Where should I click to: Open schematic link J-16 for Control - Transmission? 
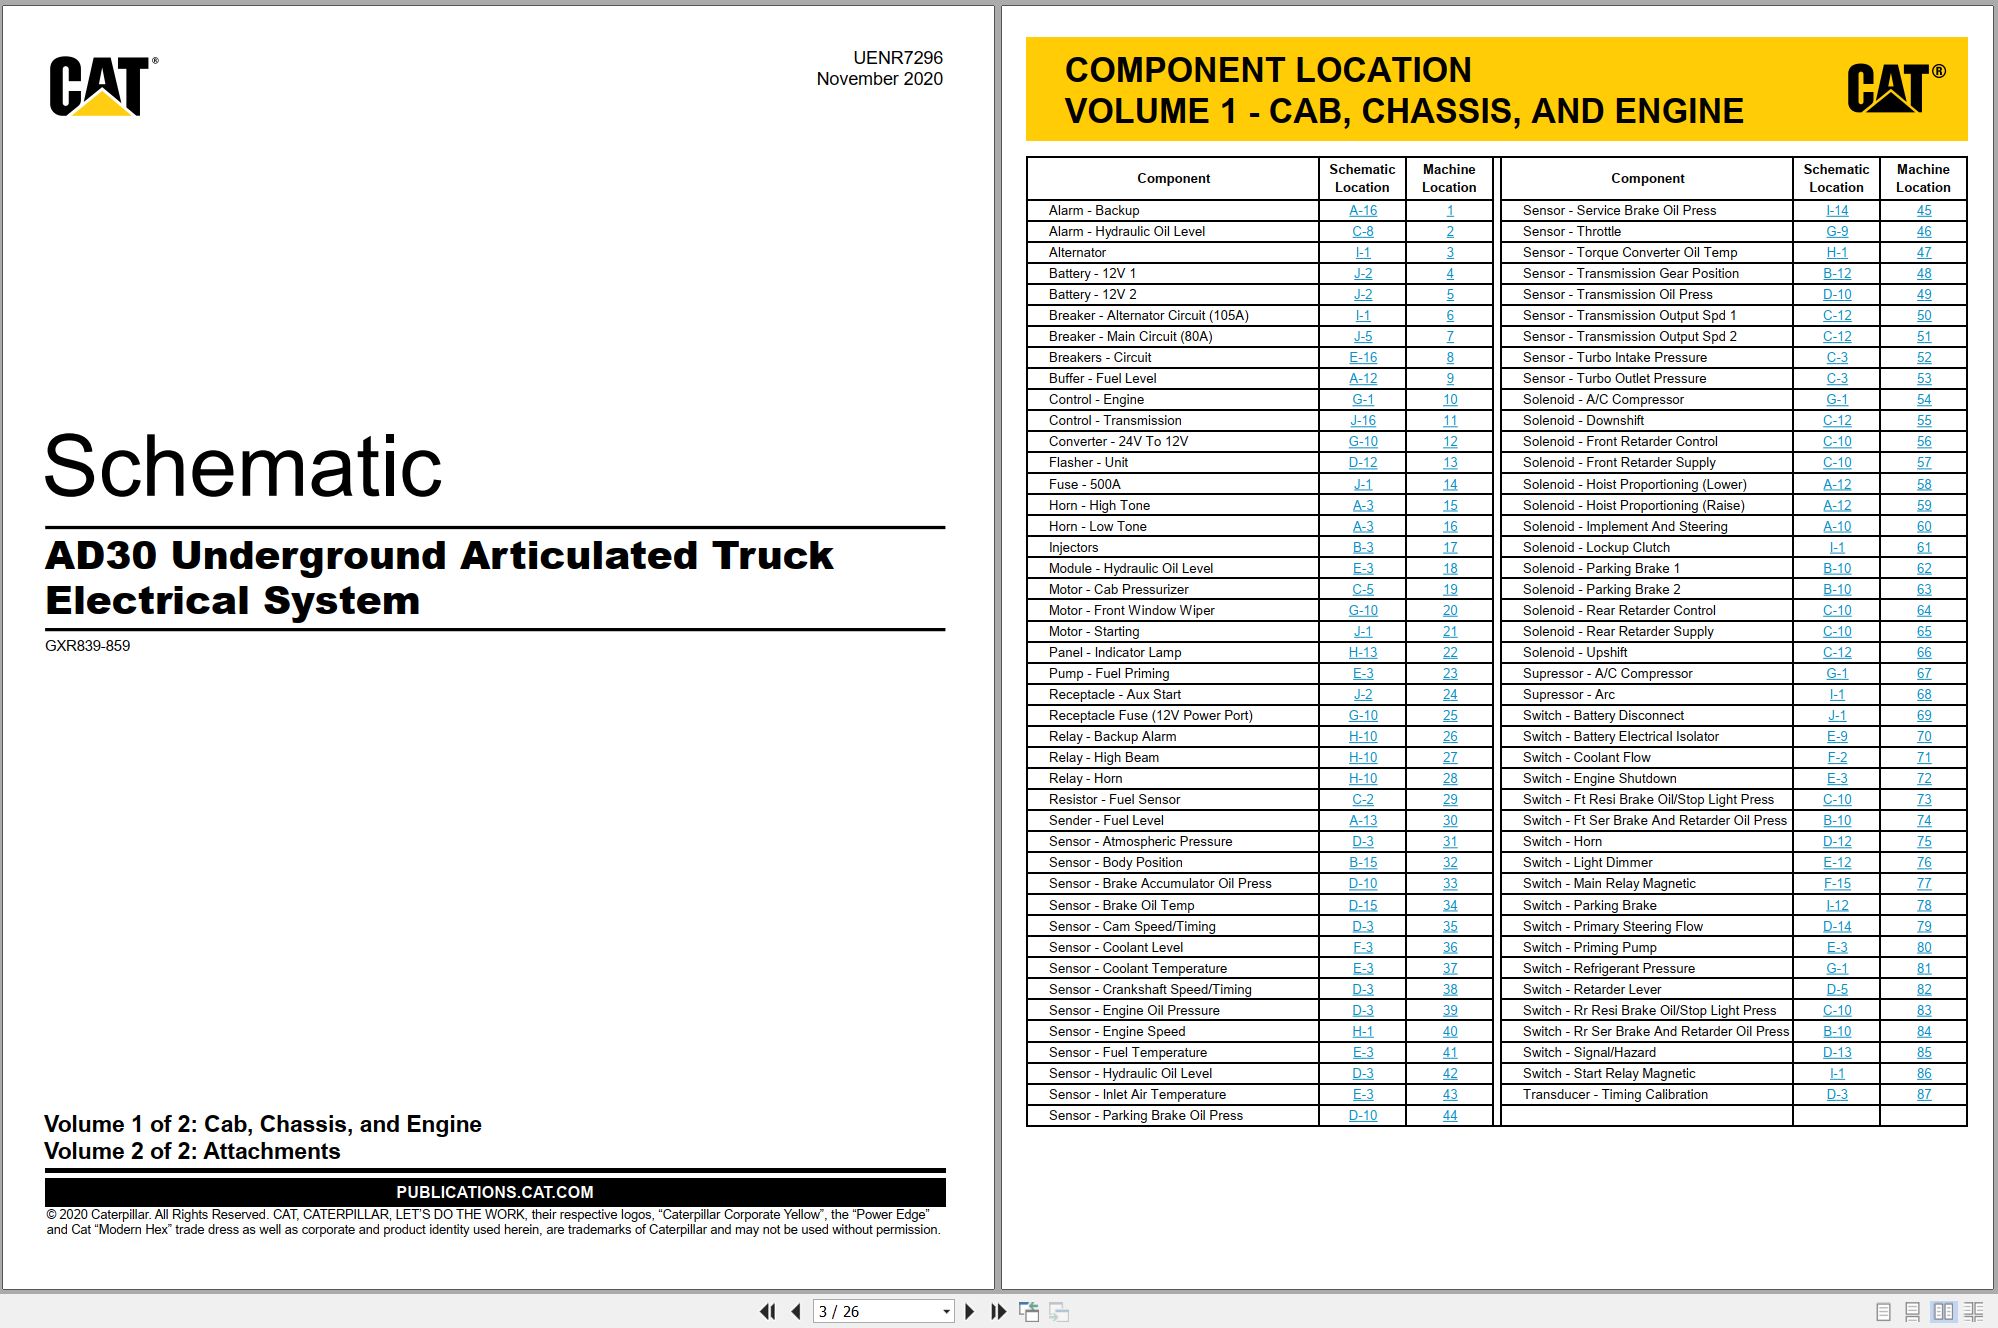tap(1363, 420)
